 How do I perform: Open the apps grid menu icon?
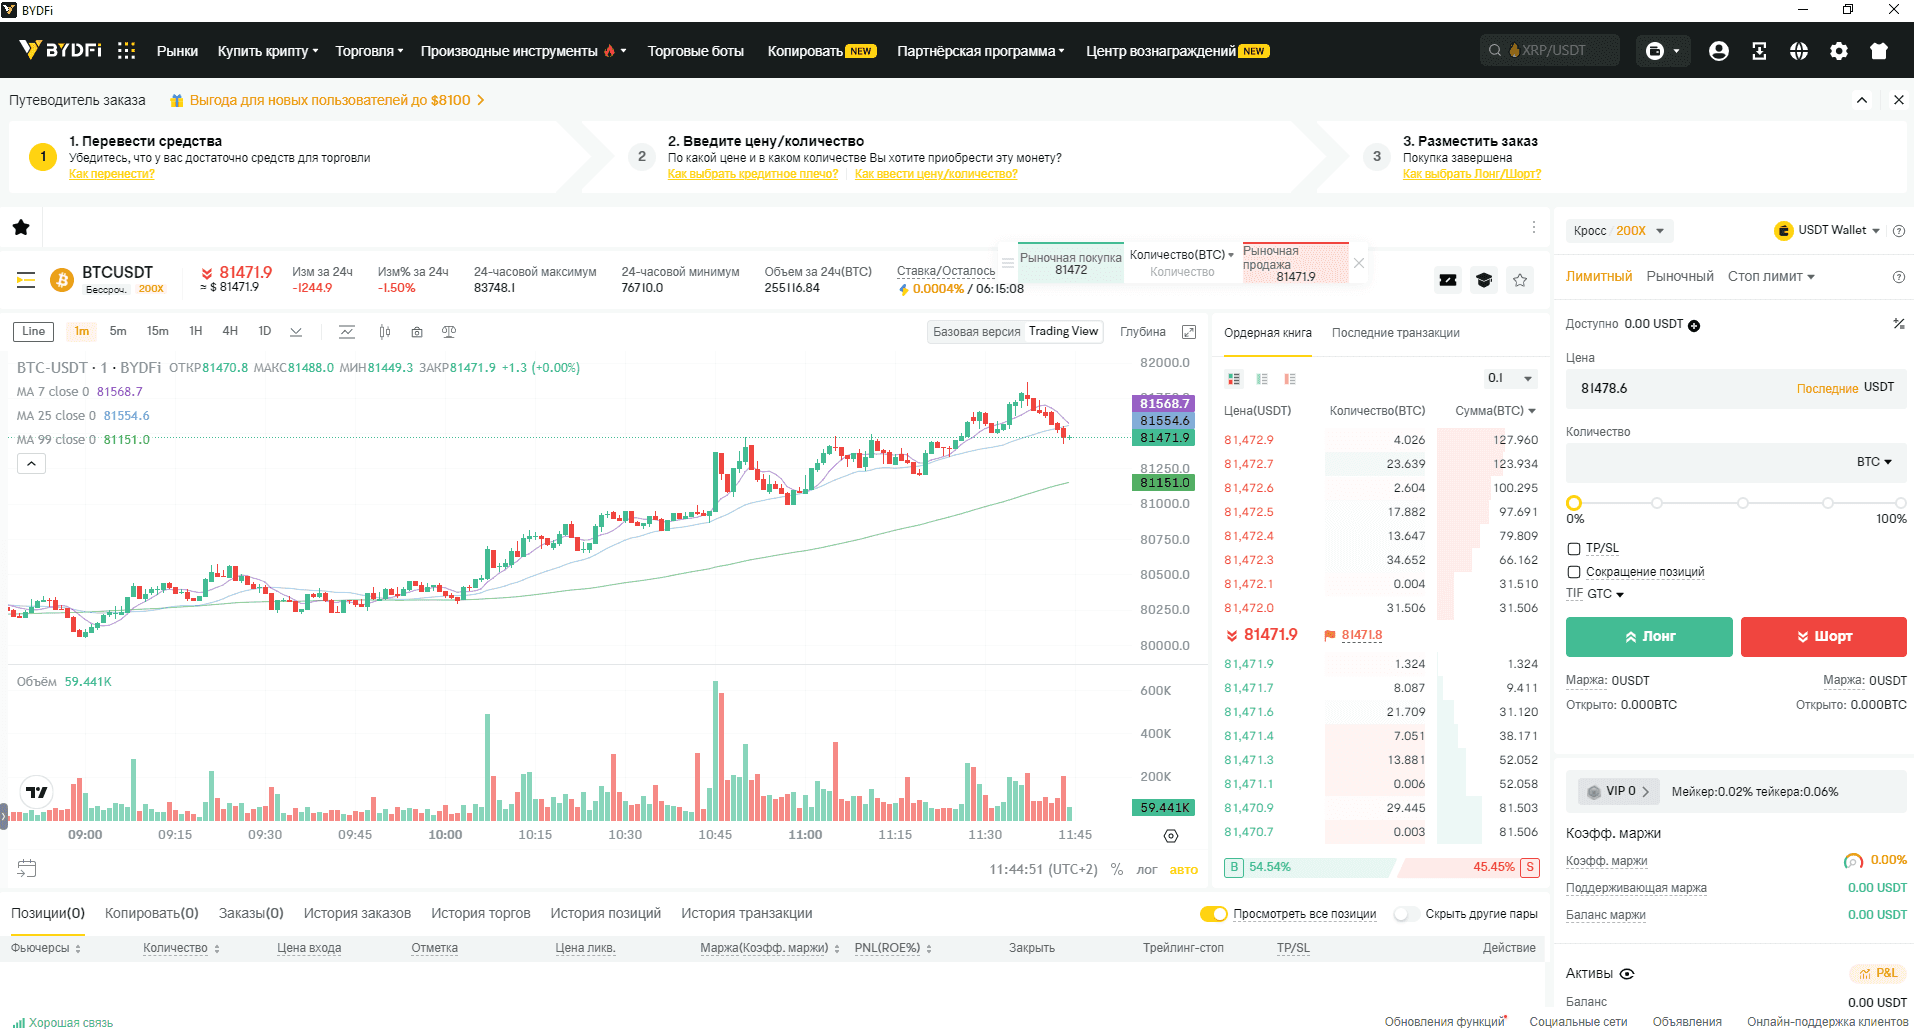pyautogui.click(x=126, y=50)
